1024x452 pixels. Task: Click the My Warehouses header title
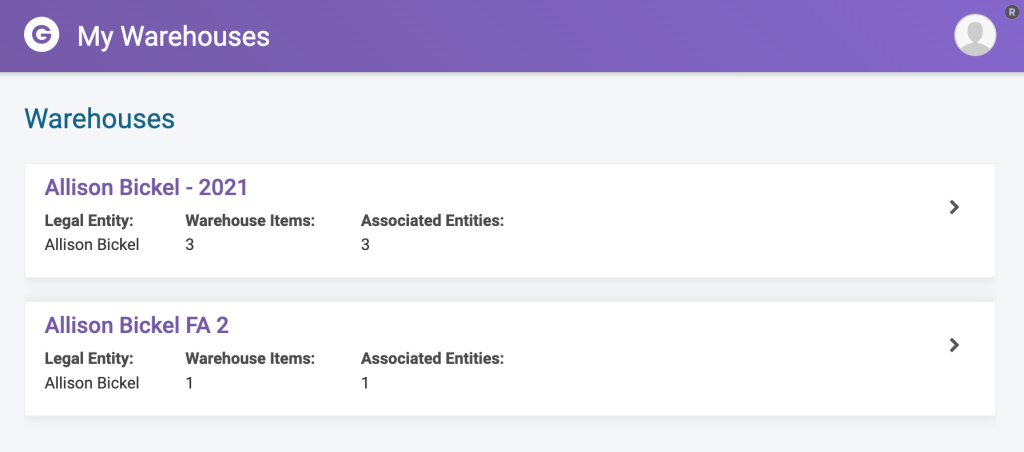coord(174,37)
